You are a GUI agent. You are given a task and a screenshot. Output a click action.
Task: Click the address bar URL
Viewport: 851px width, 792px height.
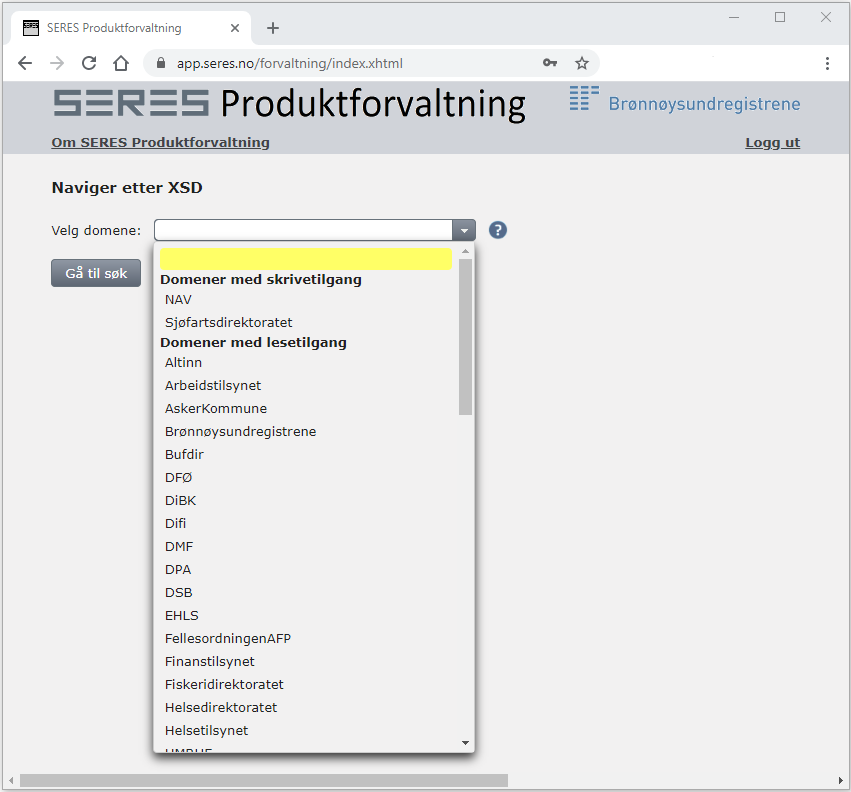[290, 64]
